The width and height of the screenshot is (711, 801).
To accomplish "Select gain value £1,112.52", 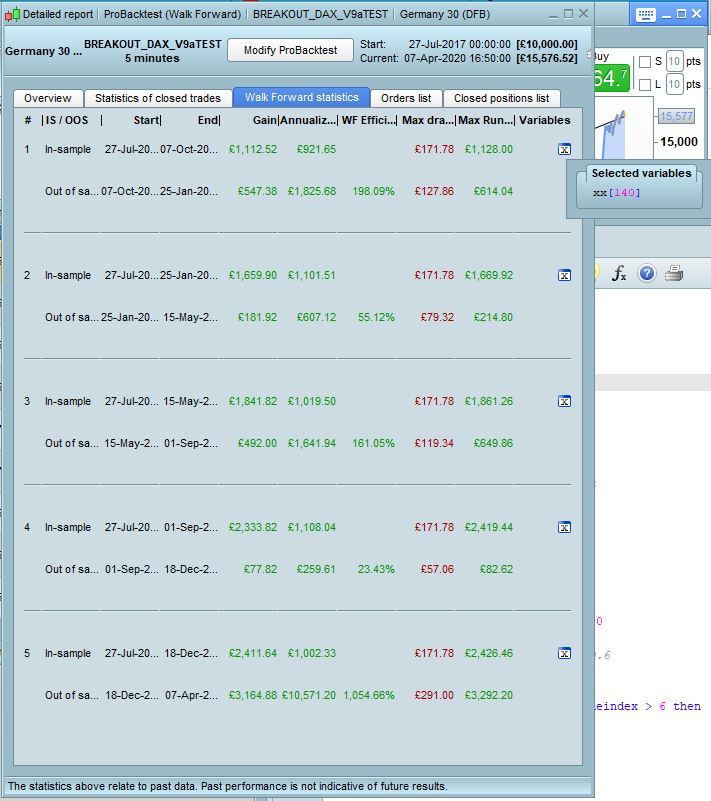I will pos(252,149).
